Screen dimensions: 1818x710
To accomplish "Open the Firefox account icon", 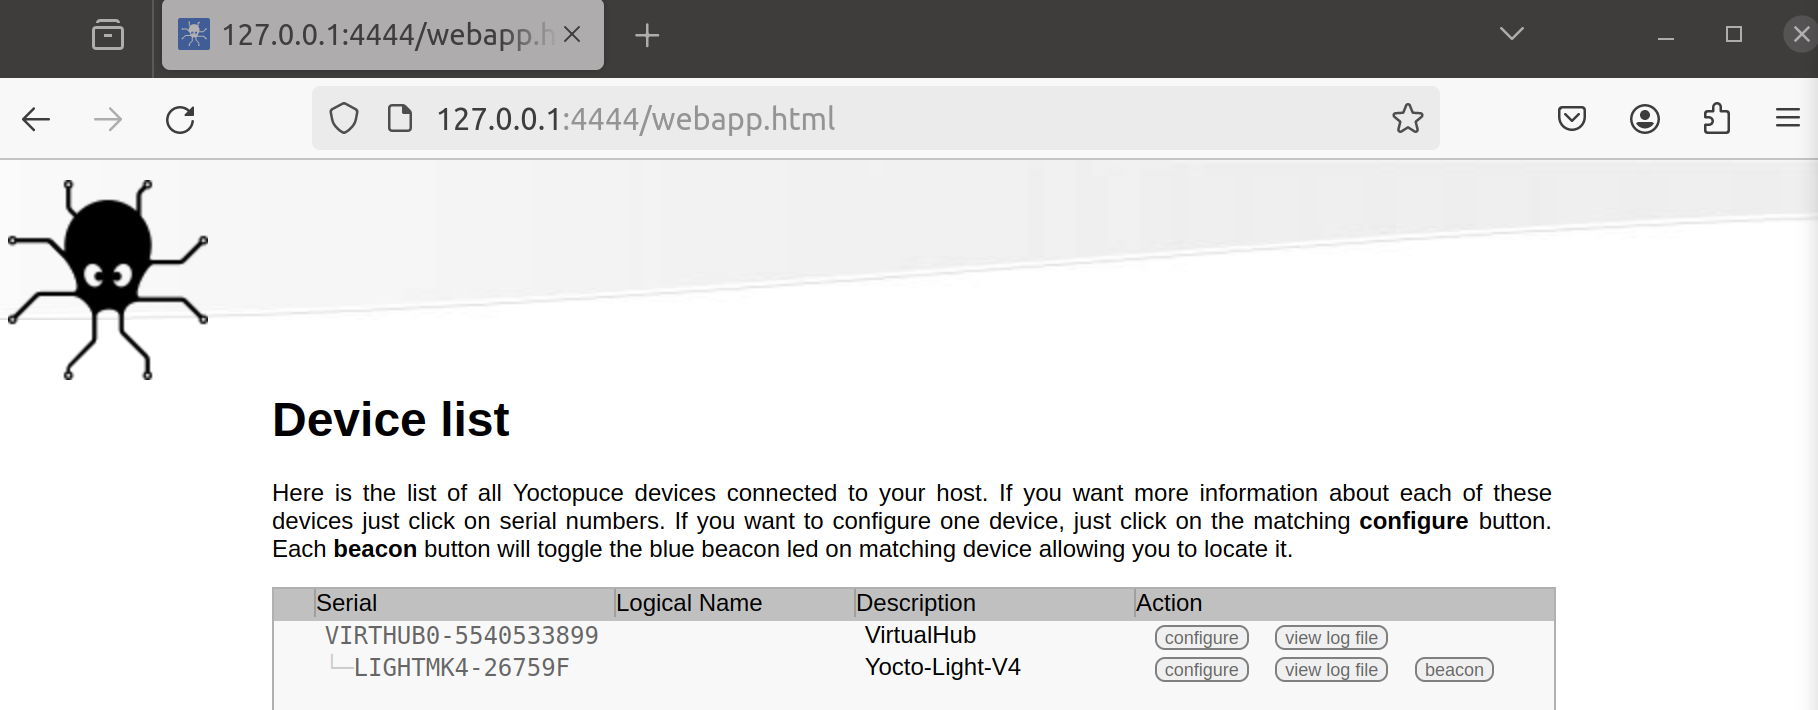I will tap(1644, 118).
